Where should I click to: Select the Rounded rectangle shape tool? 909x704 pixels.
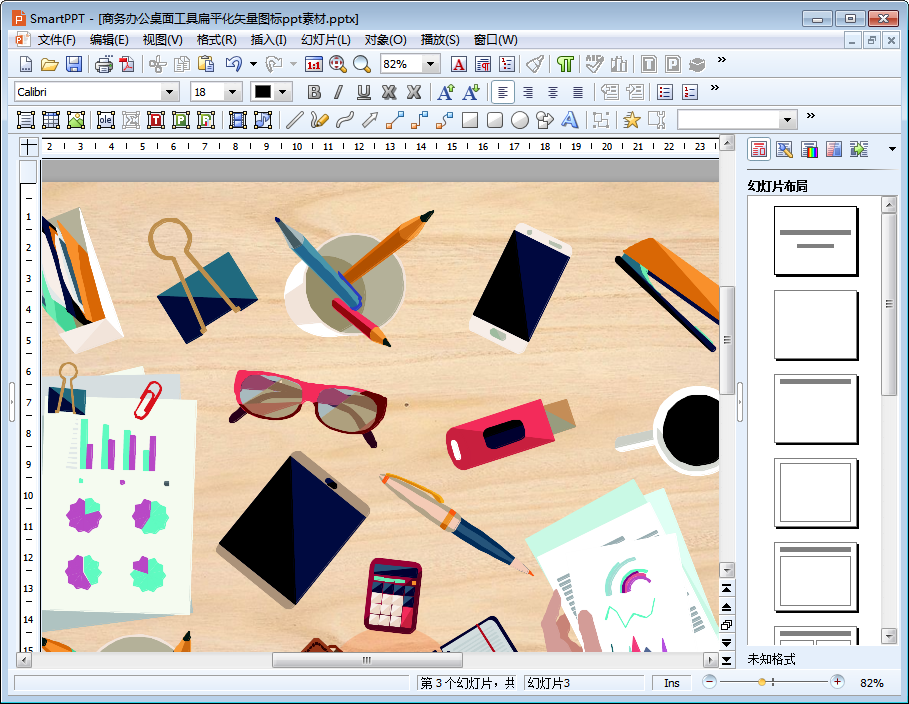(495, 120)
